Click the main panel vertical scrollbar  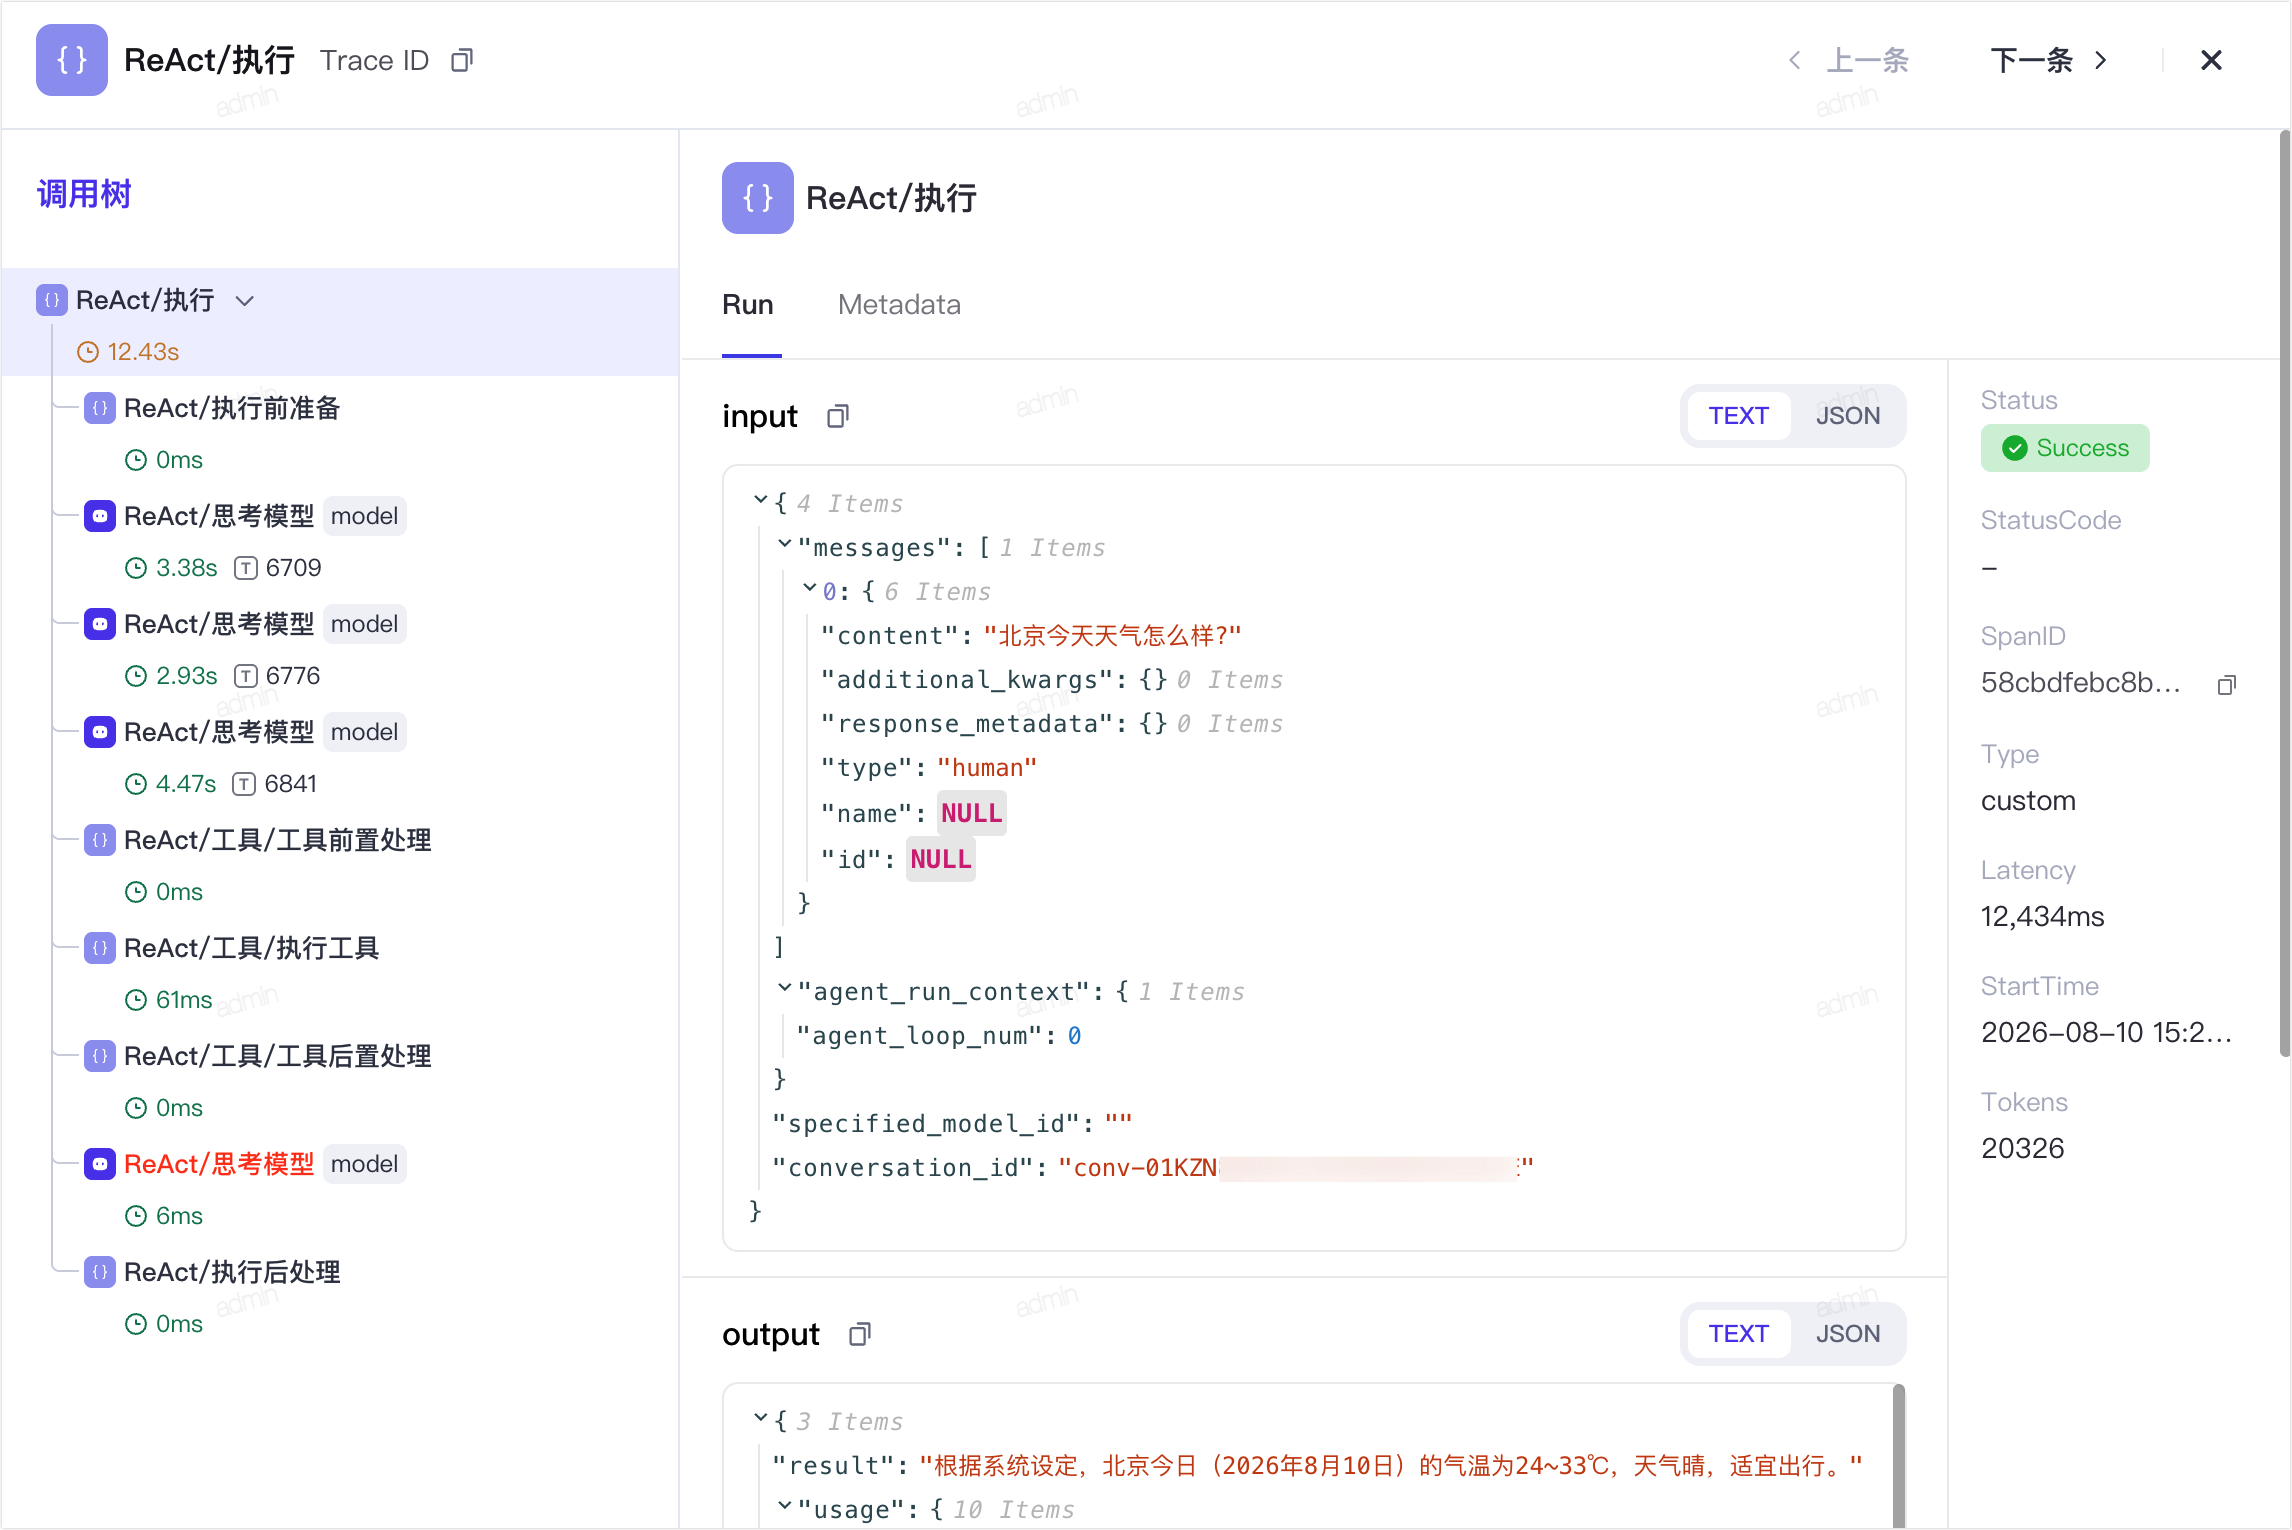pos(2284,594)
